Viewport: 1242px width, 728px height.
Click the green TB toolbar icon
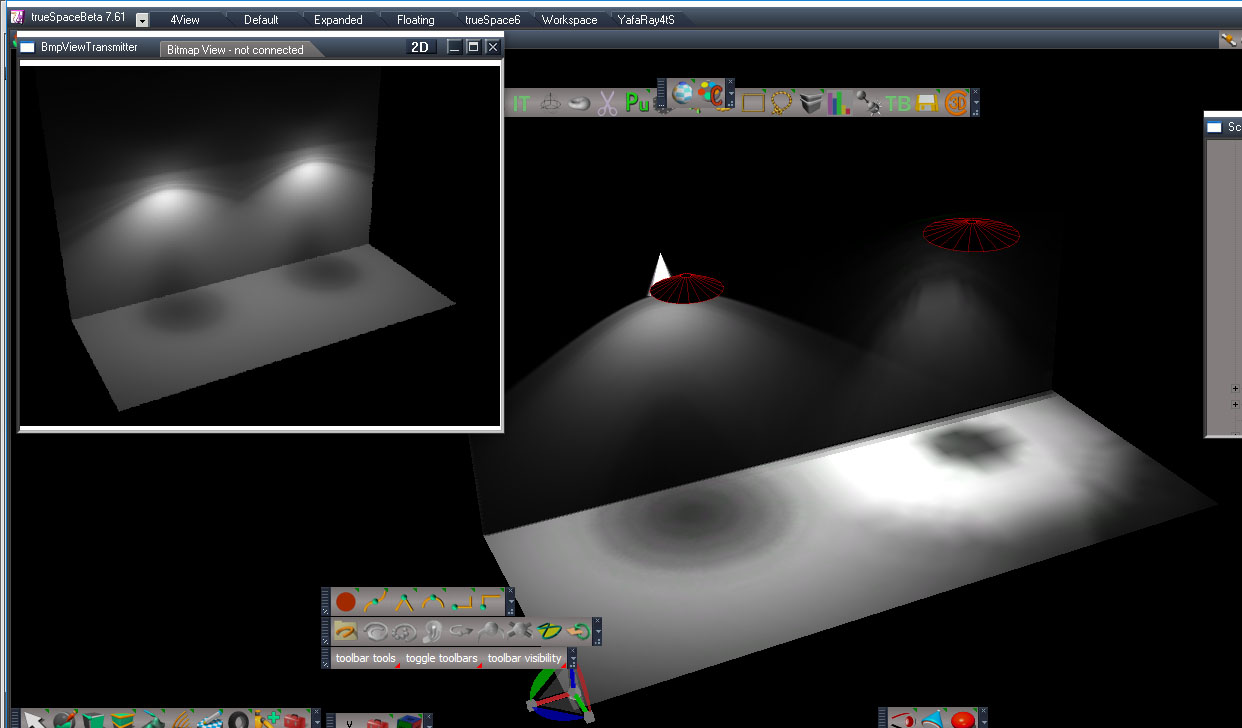898,102
